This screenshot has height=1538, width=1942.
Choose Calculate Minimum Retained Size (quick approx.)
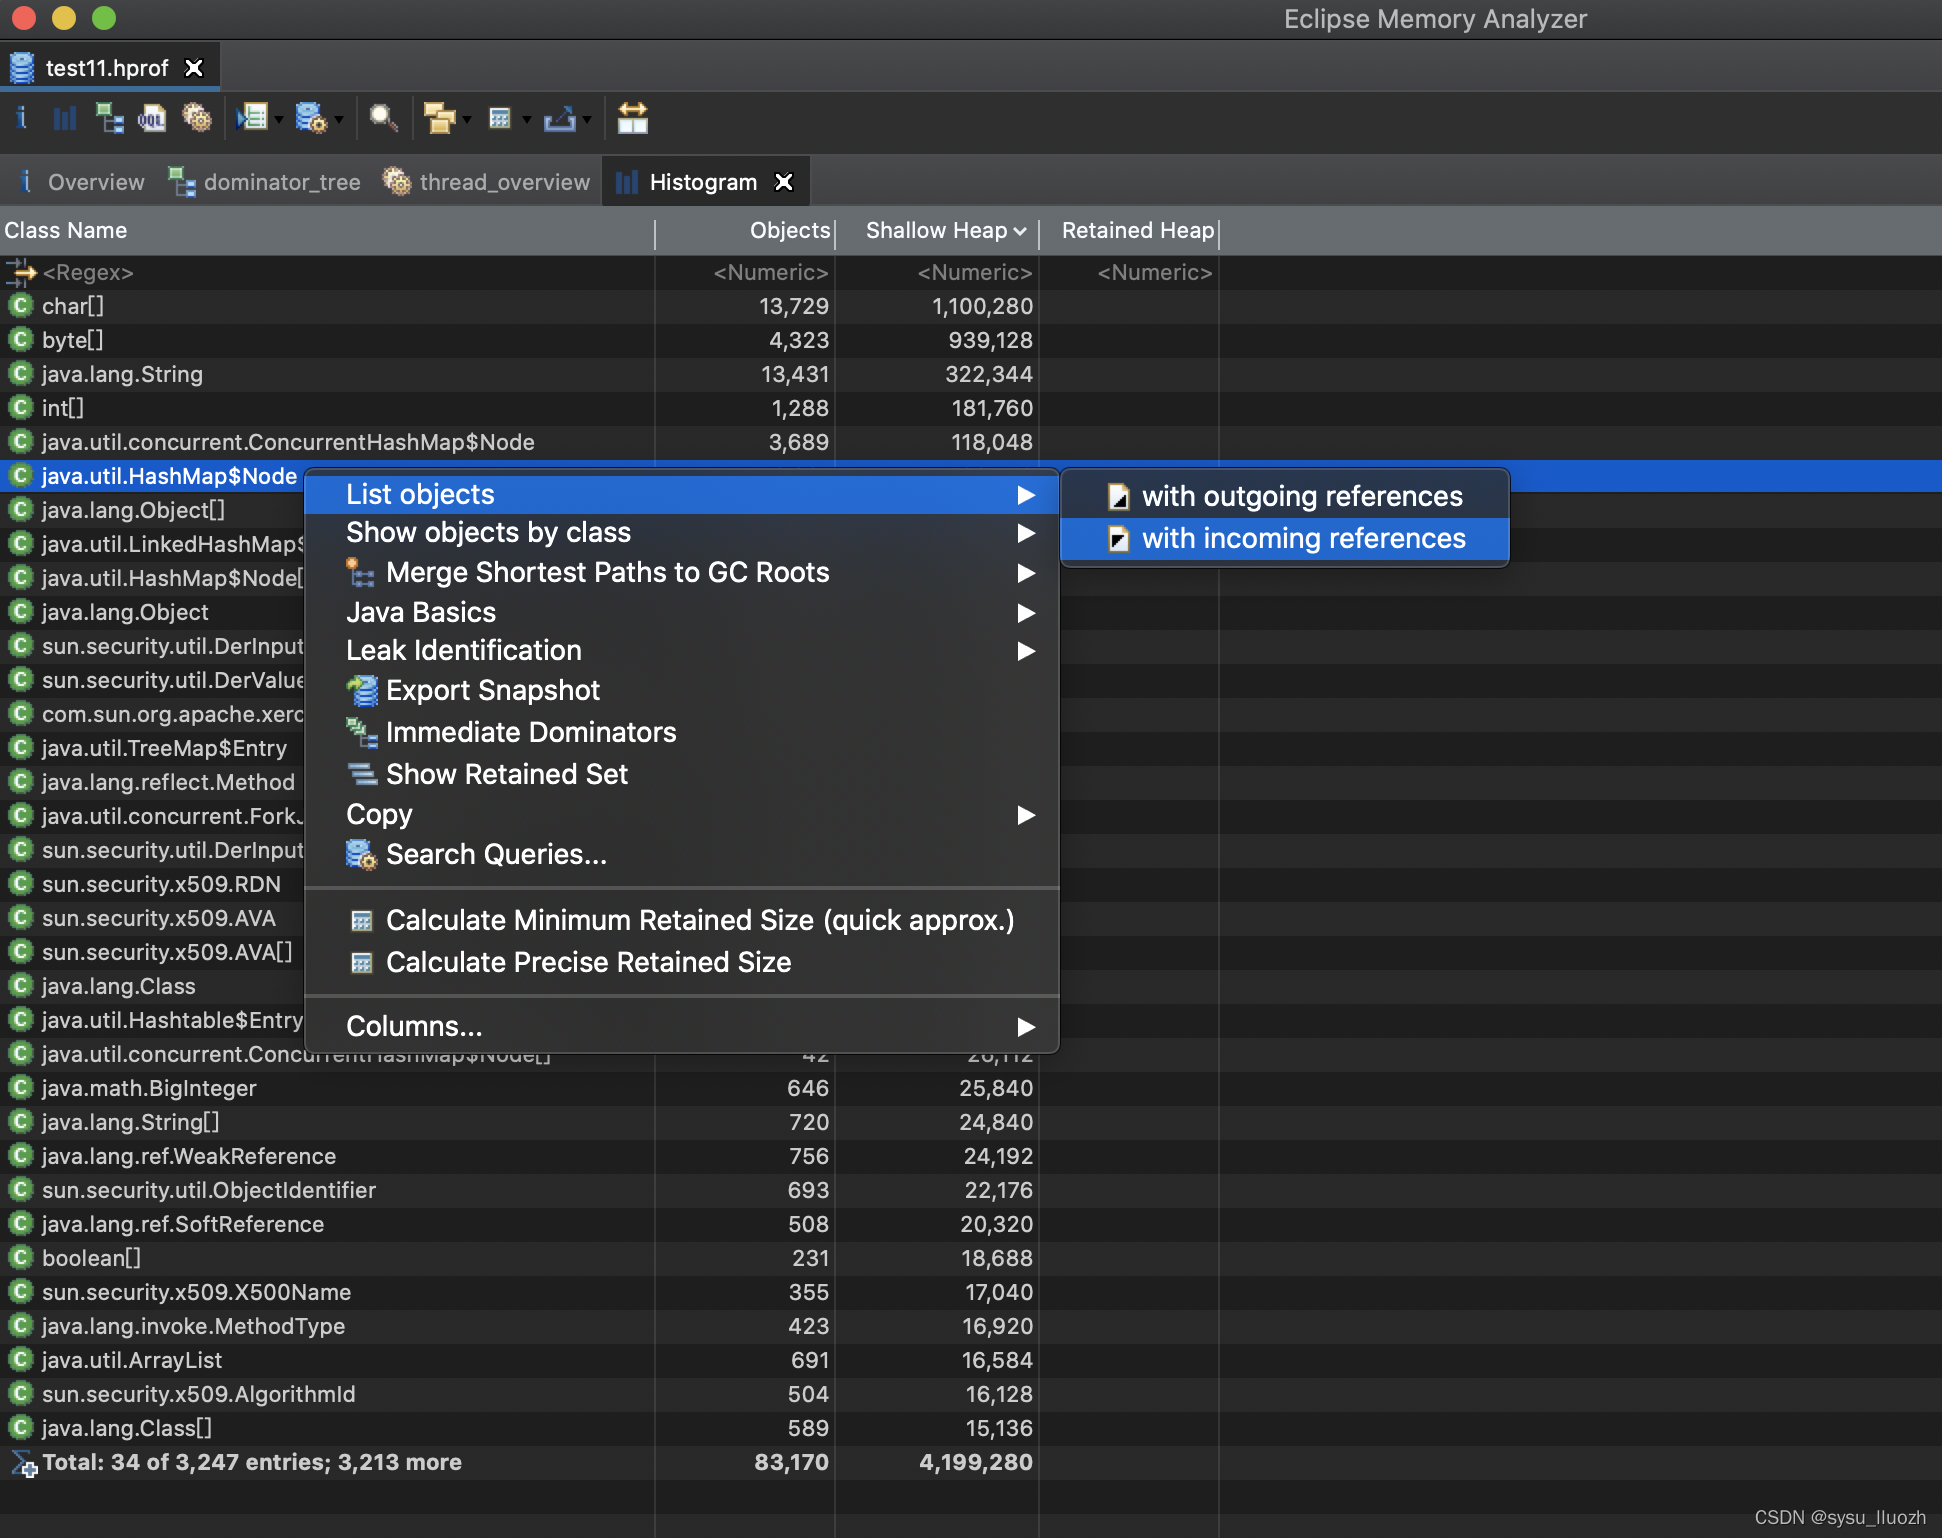(x=681, y=921)
